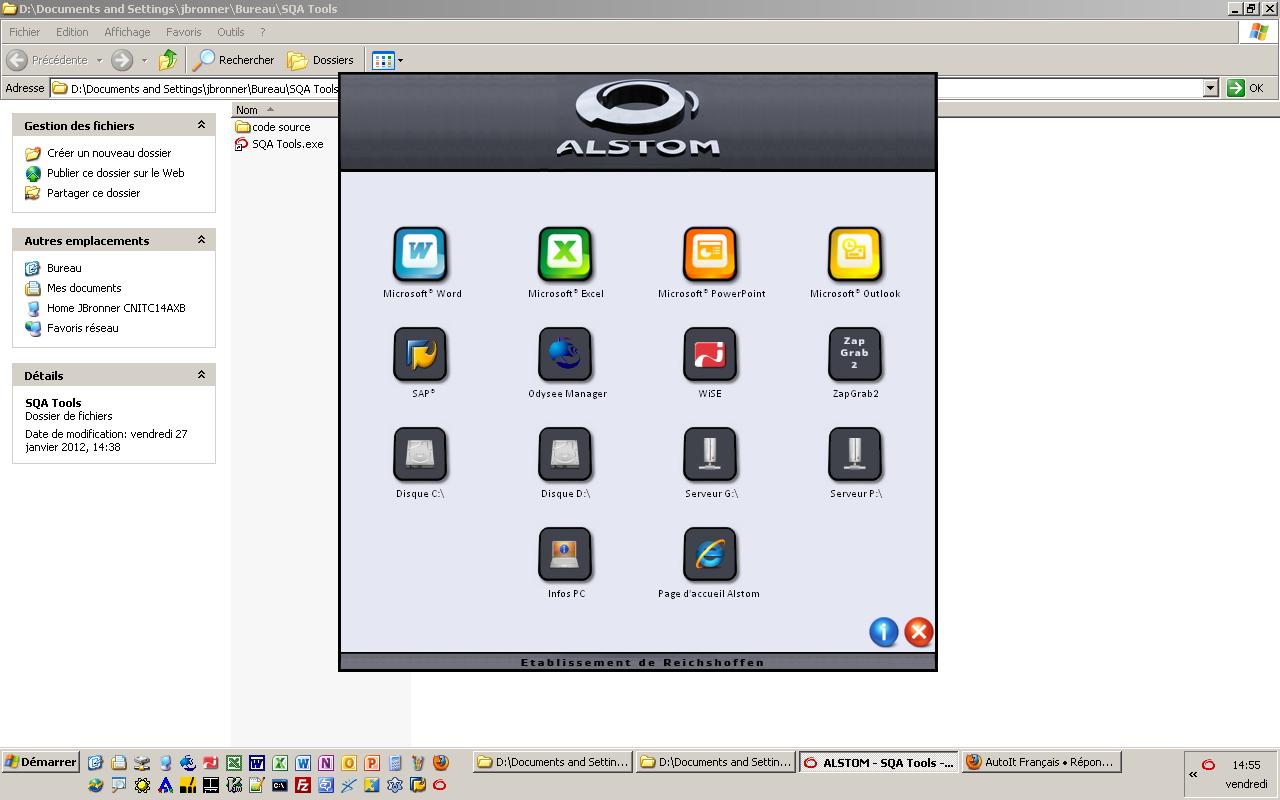1280x800 pixels.
Task: Click Publier ce dossier sur le Web
Action: point(116,173)
